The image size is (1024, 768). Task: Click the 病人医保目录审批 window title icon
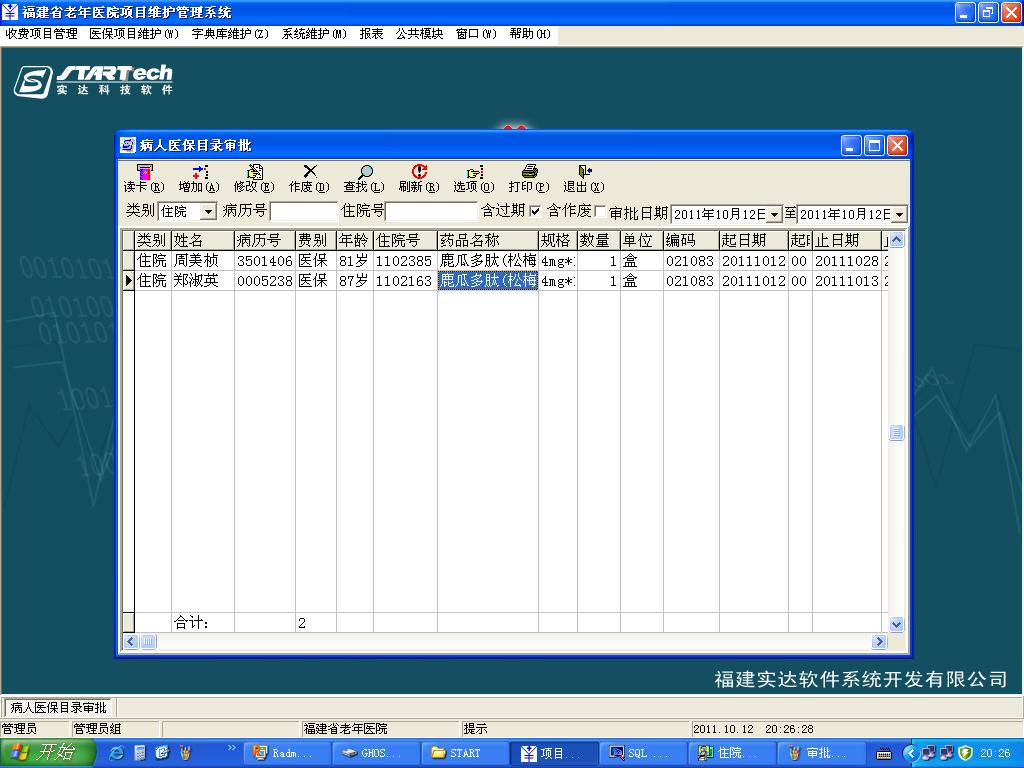pos(128,145)
